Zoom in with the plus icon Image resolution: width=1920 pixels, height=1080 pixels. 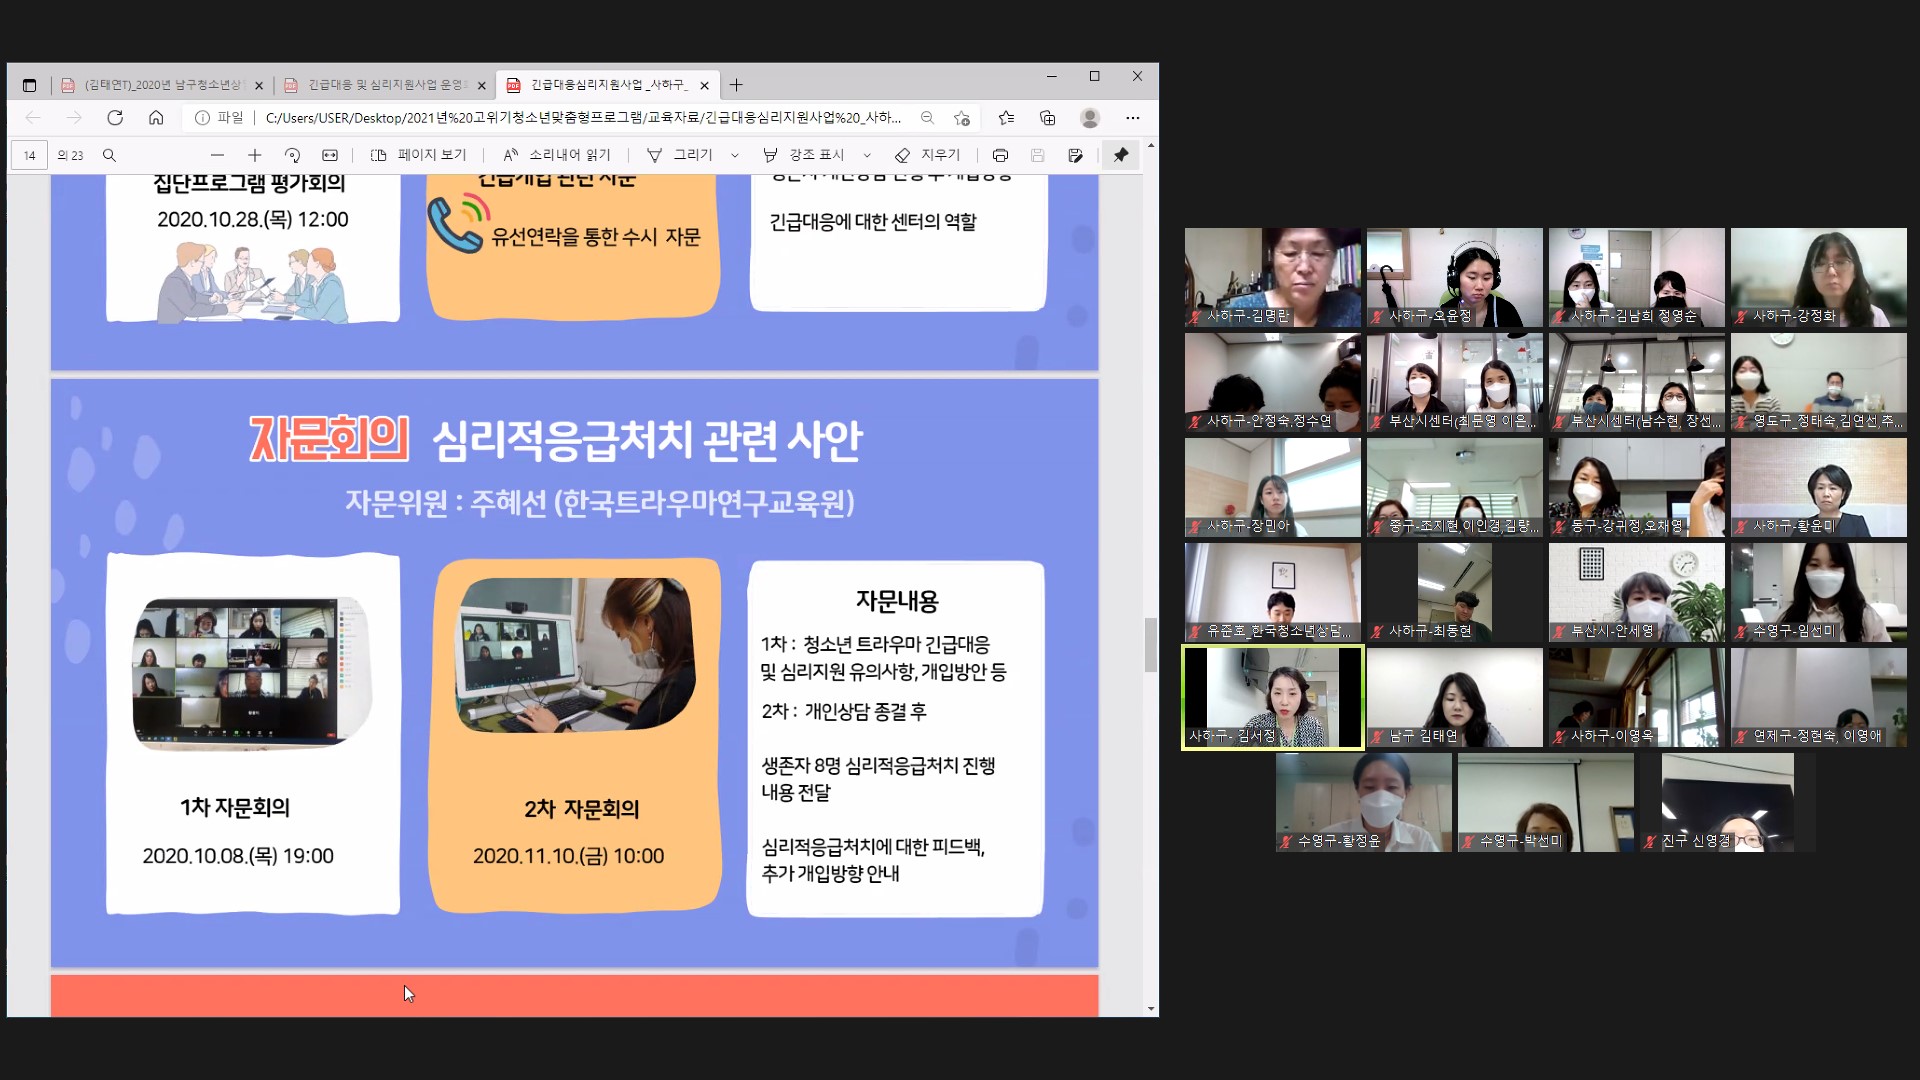(x=254, y=155)
